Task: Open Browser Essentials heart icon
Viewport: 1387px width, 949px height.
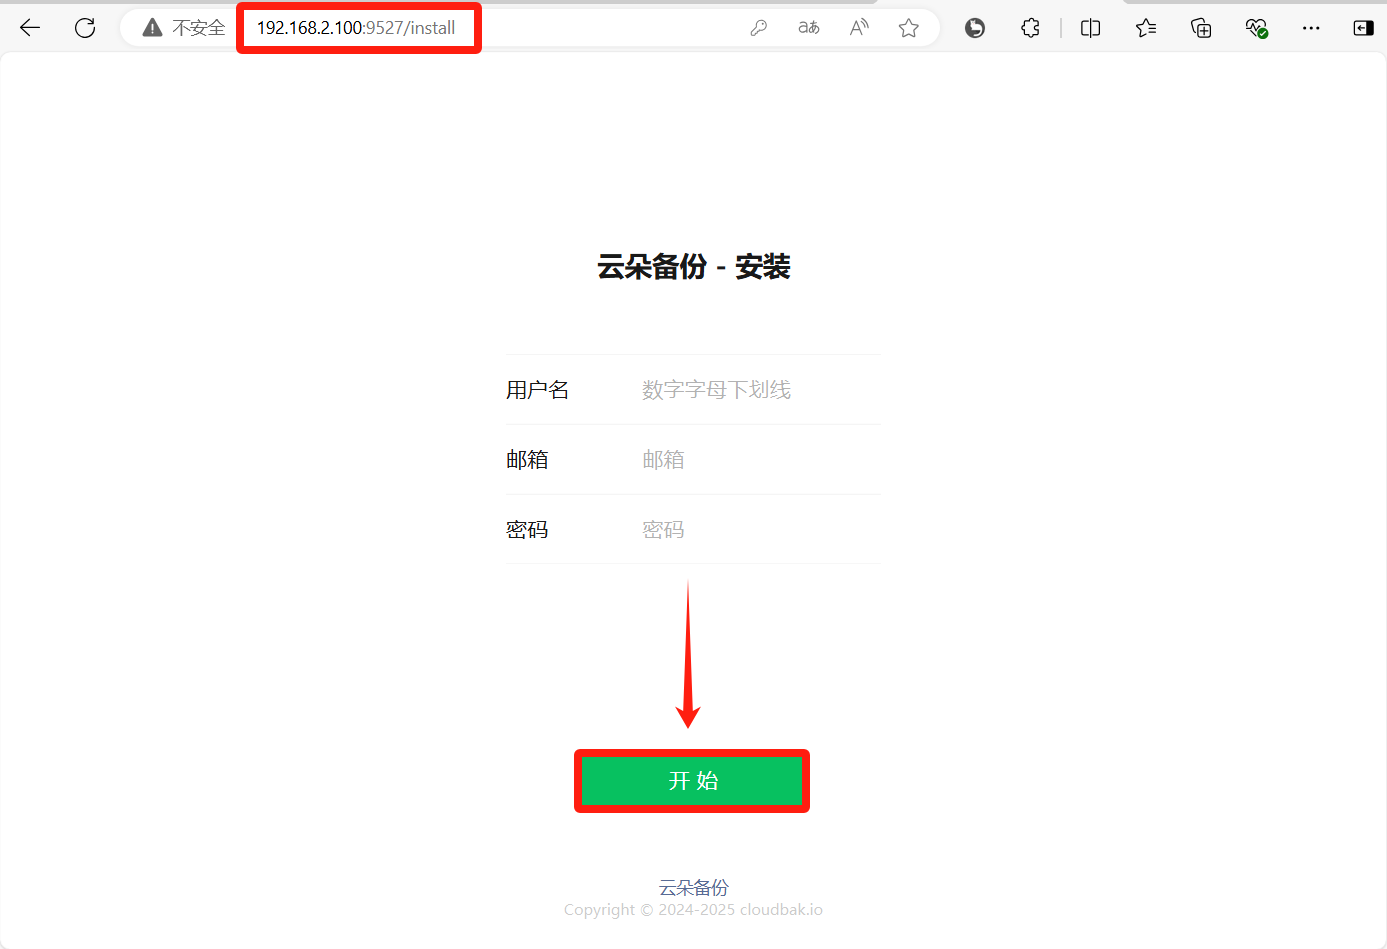Action: 1256,28
